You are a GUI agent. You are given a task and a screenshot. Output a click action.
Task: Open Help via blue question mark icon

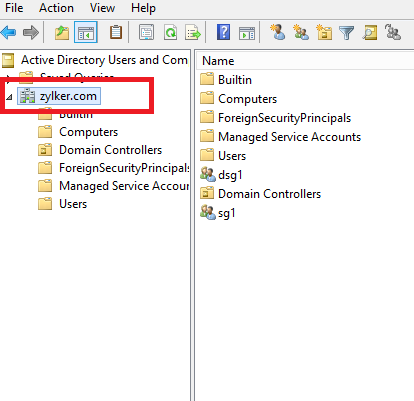point(223,32)
